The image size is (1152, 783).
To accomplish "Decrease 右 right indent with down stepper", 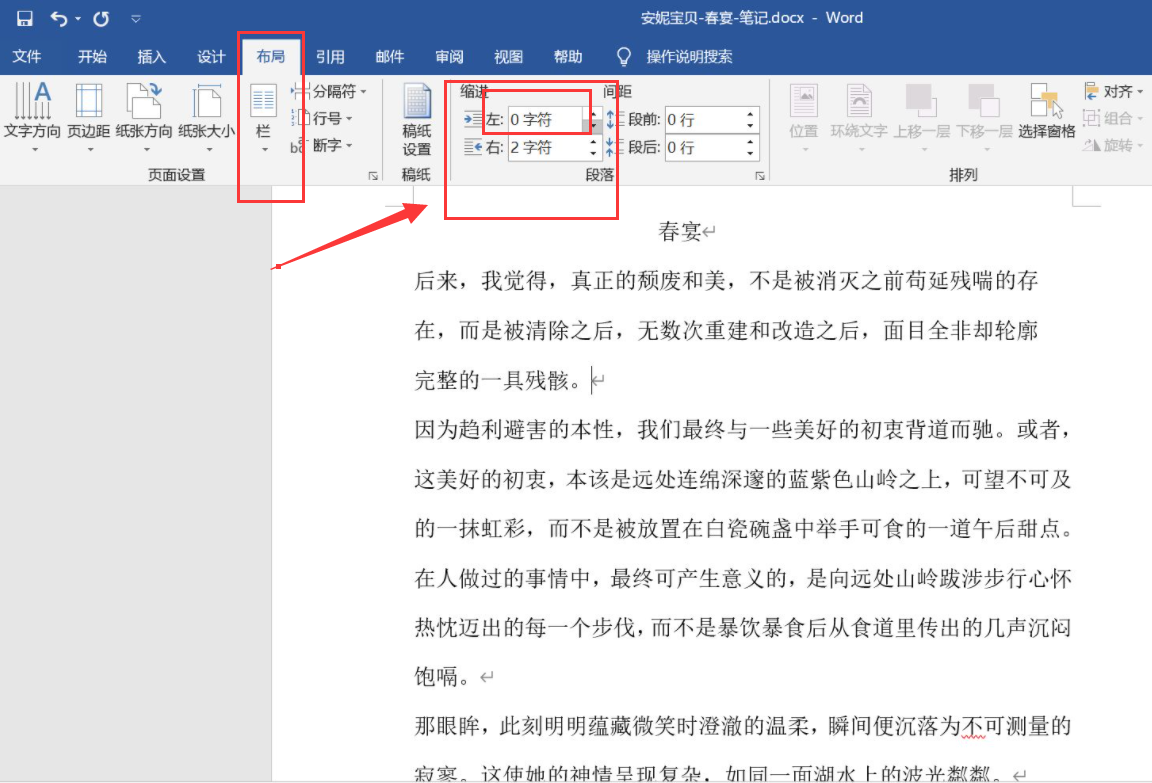I will (x=593, y=154).
